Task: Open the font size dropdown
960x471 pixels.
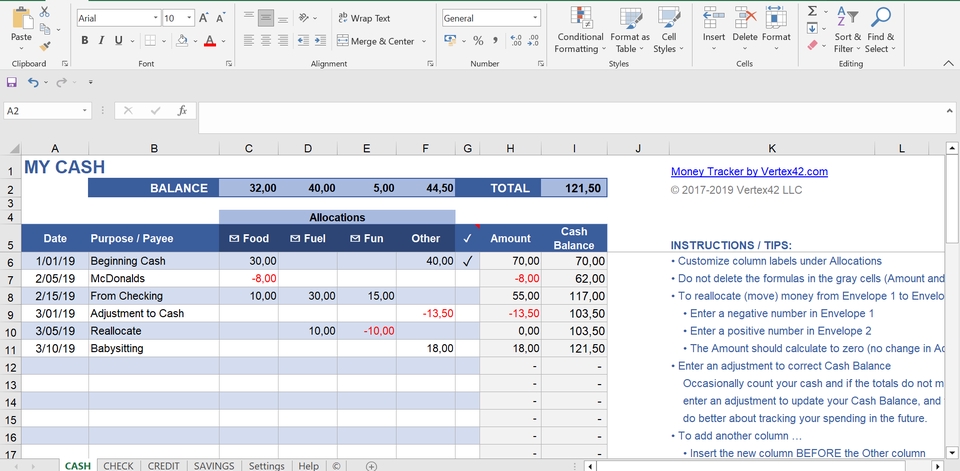Action: click(189, 18)
